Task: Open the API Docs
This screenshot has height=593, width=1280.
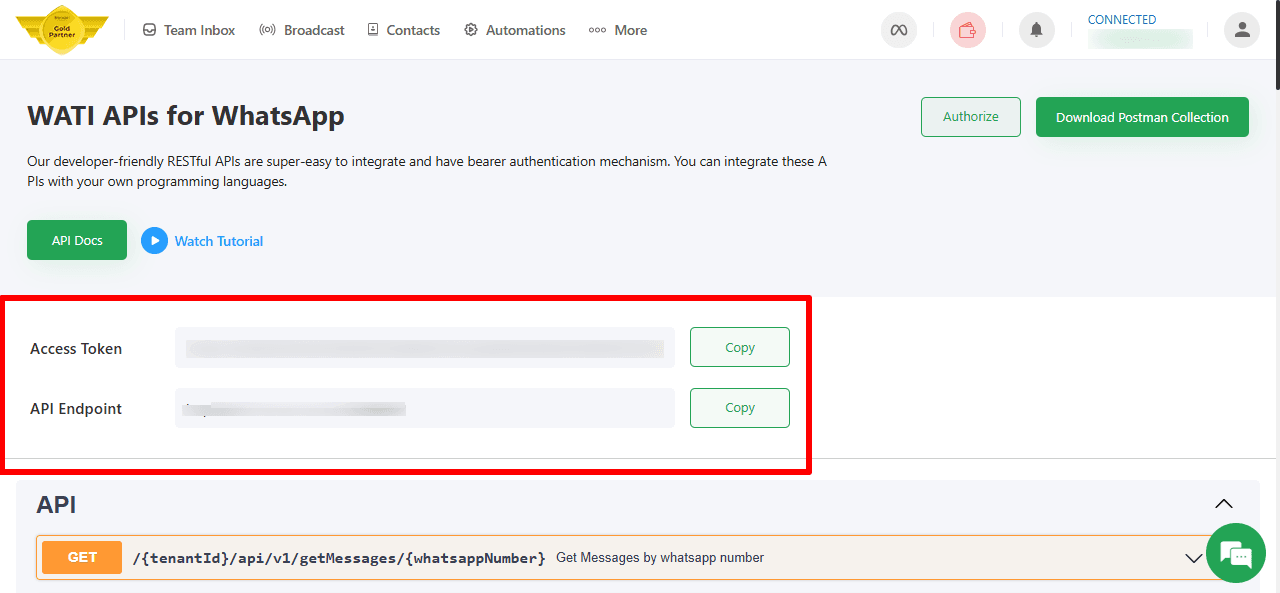Action: coord(76,240)
